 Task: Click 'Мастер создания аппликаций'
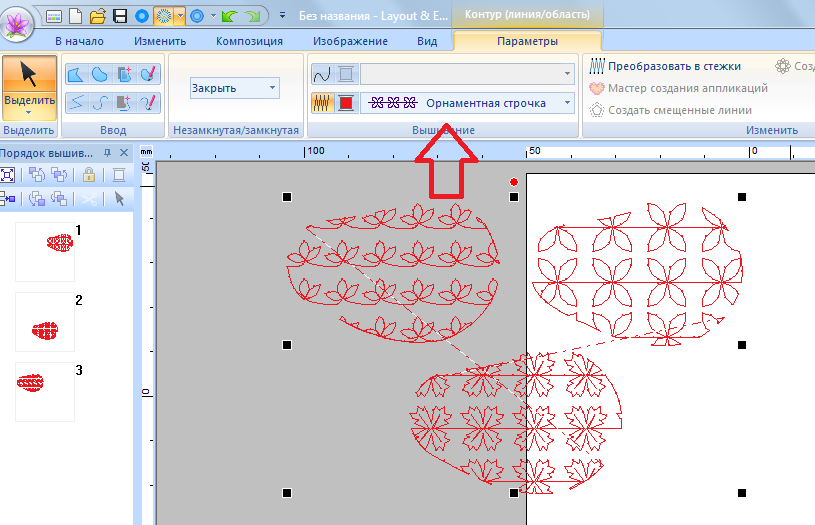tap(678, 88)
